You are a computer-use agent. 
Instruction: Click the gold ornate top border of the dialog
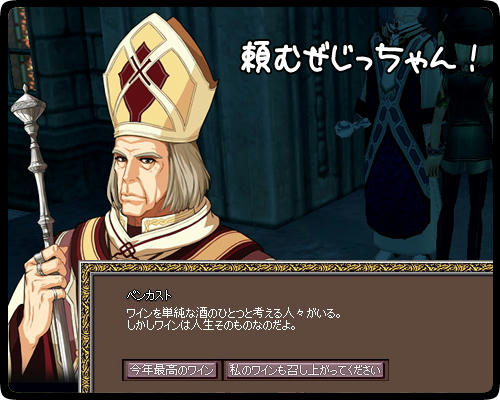pos(287,267)
